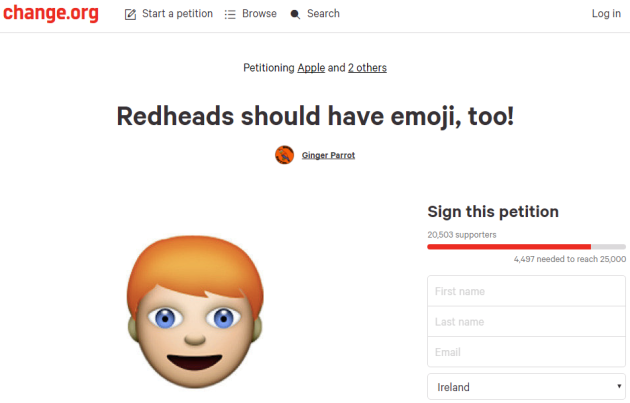Click the change.org logo

pyautogui.click(x=50, y=14)
